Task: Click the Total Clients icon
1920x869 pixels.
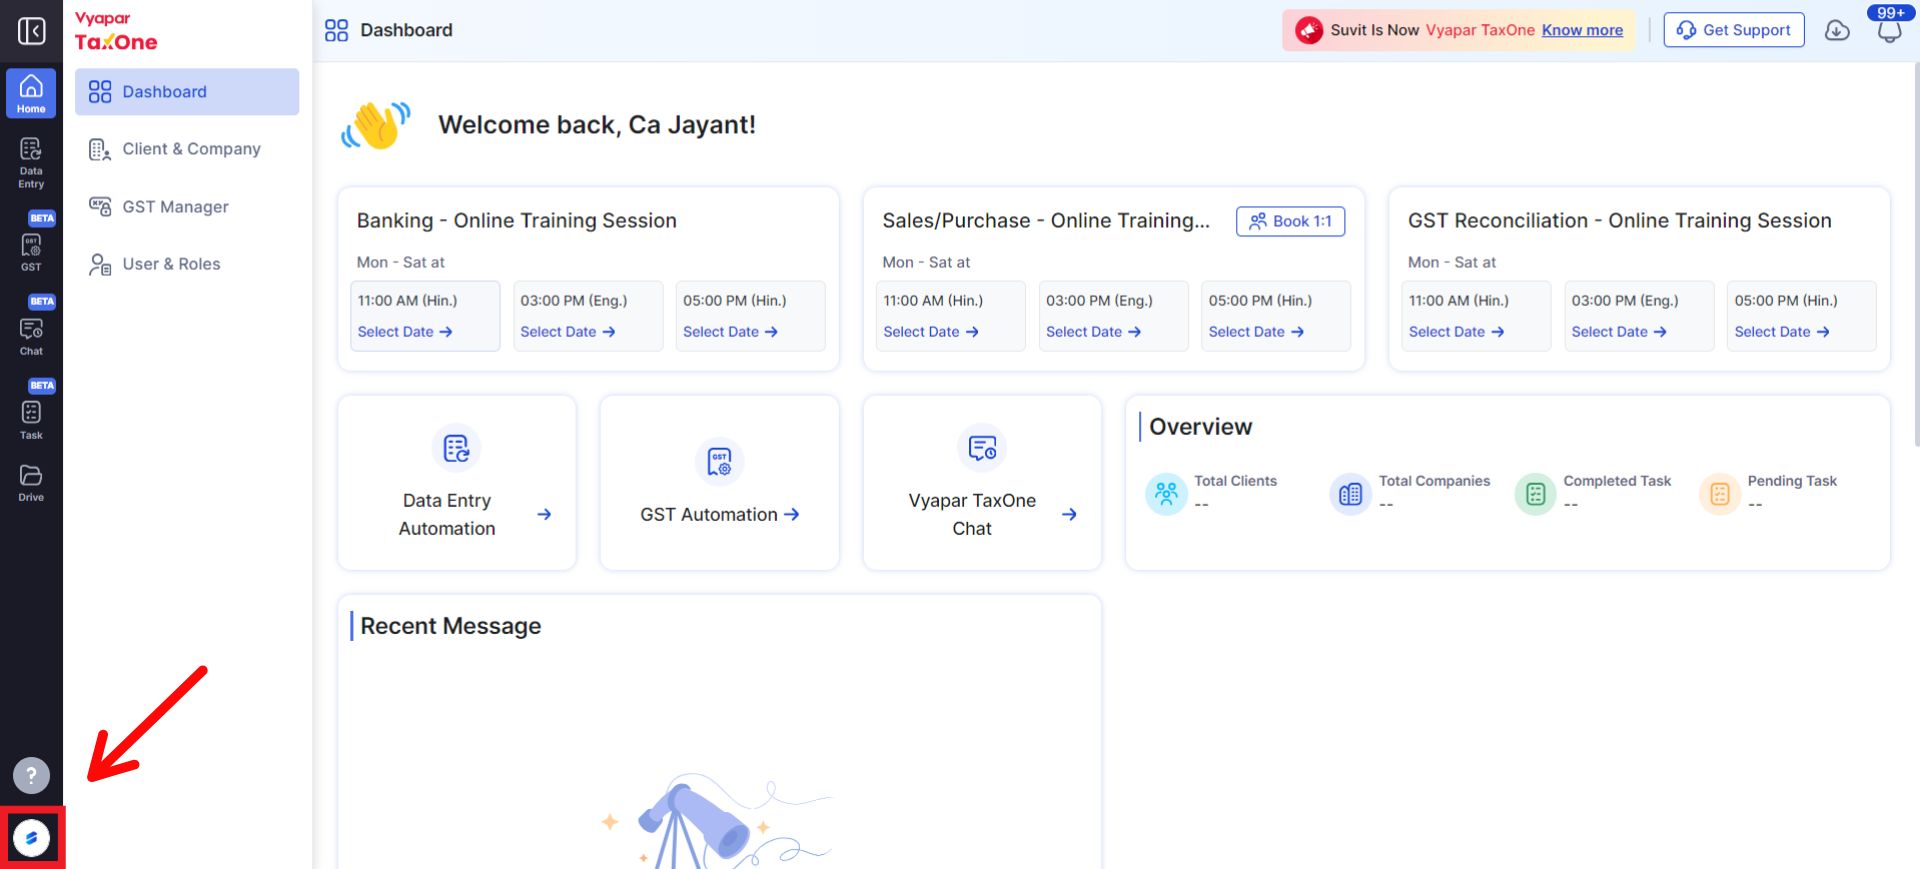Action: [1166, 494]
